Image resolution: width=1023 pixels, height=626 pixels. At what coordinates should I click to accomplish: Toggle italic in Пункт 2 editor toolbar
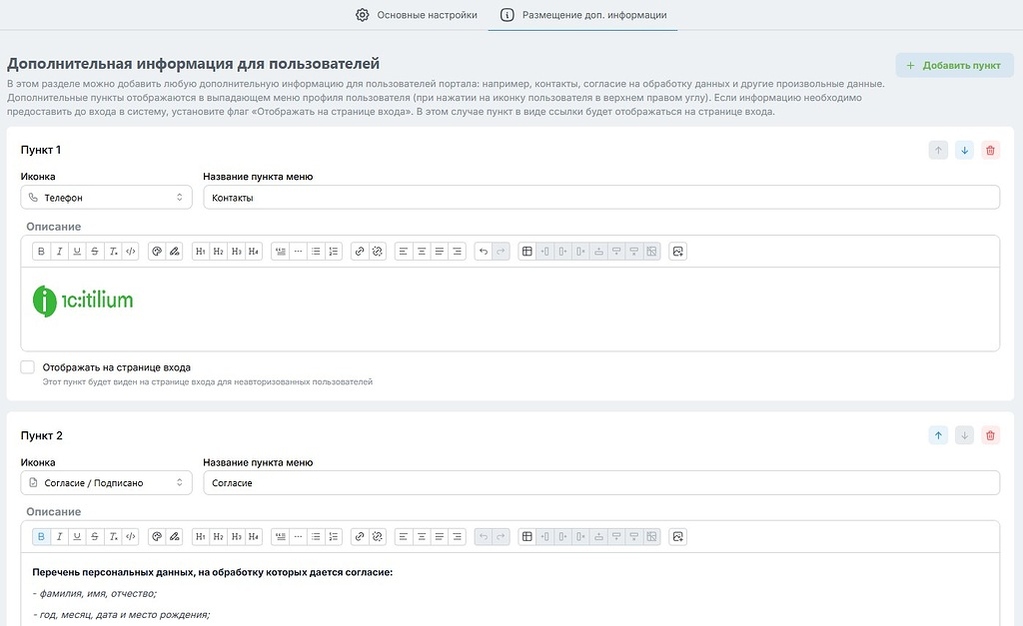point(59,537)
